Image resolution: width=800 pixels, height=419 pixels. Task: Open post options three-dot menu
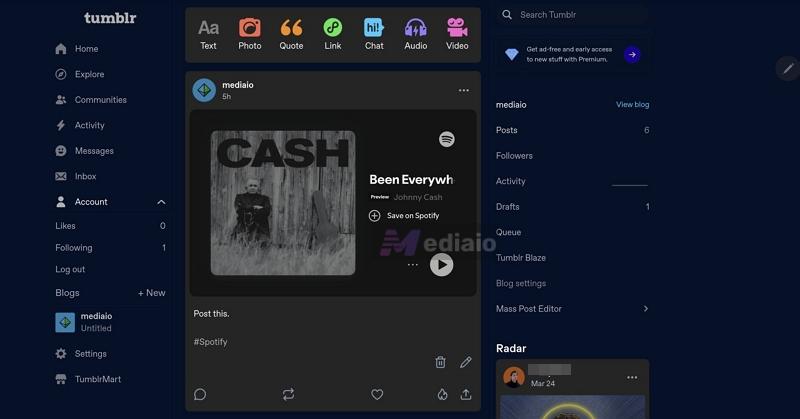click(464, 90)
